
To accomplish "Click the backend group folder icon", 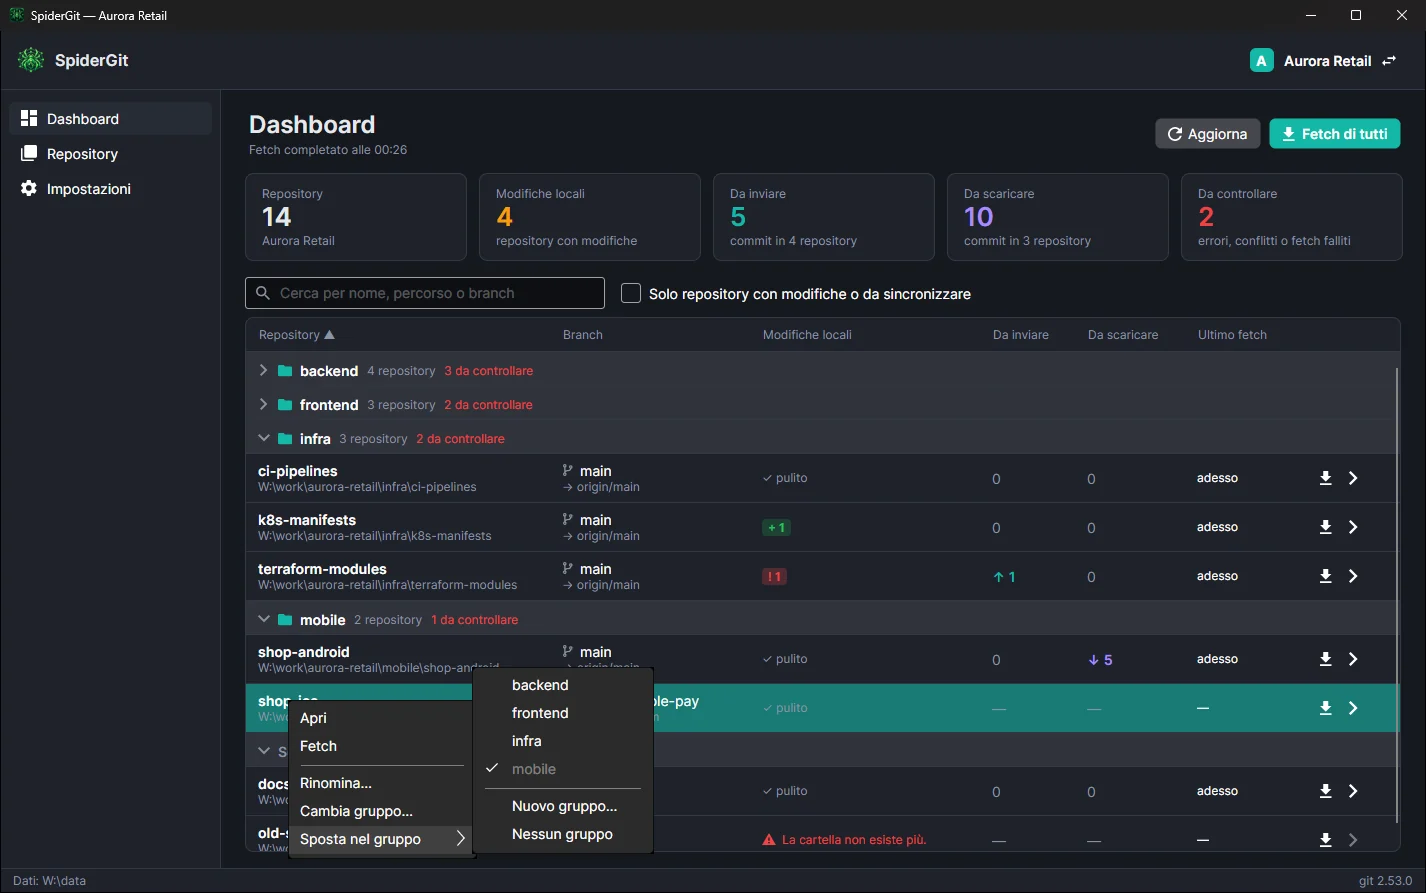I will [x=285, y=371].
